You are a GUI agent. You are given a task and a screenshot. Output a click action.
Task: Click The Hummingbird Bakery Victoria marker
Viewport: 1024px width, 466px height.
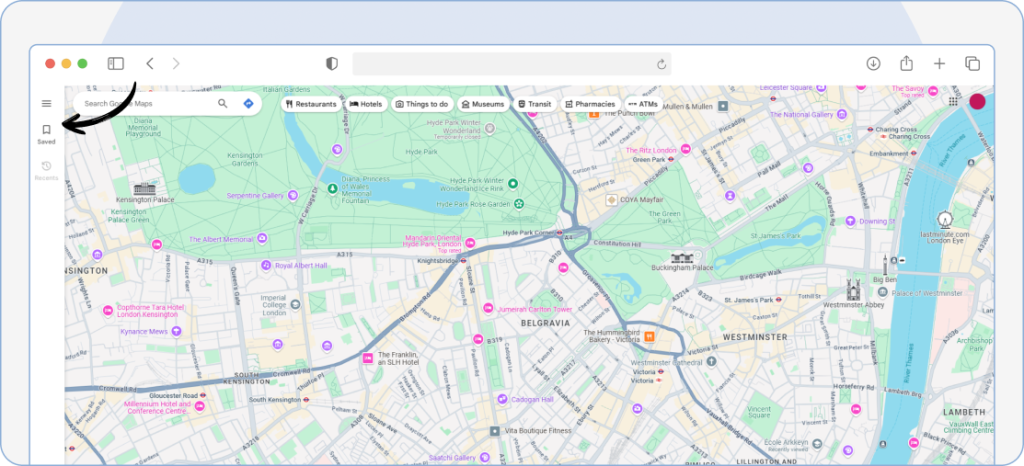(x=649, y=337)
